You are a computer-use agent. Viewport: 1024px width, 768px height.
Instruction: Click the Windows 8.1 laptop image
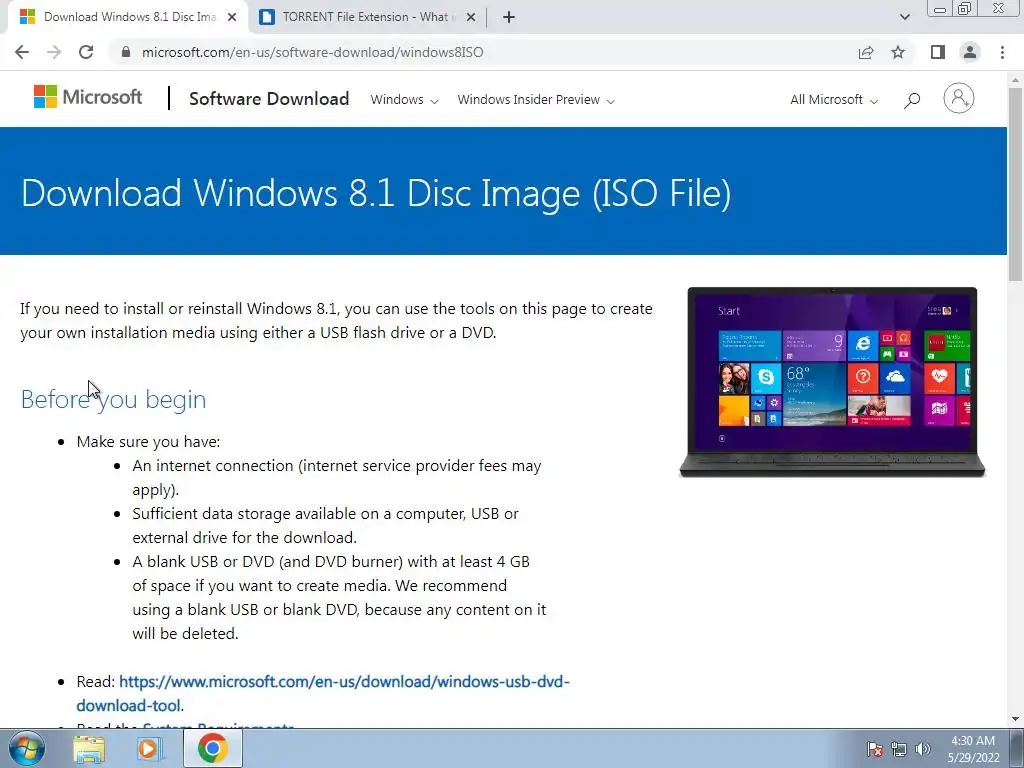click(x=832, y=383)
